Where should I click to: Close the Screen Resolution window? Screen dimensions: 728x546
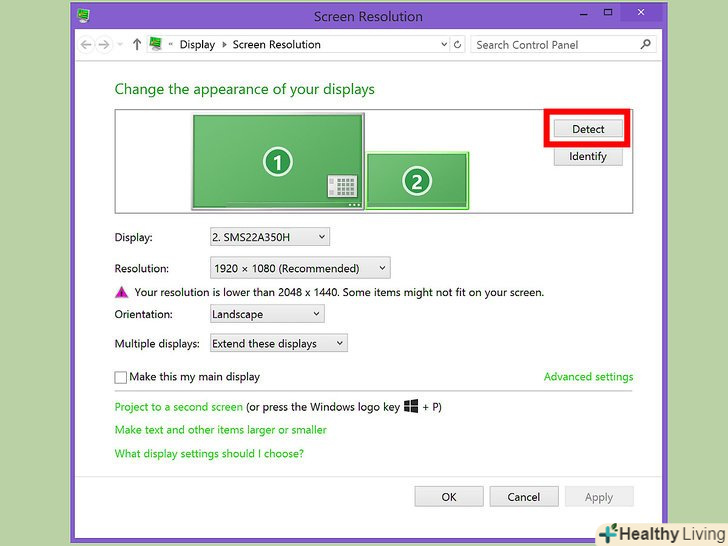(x=641, y=13)
